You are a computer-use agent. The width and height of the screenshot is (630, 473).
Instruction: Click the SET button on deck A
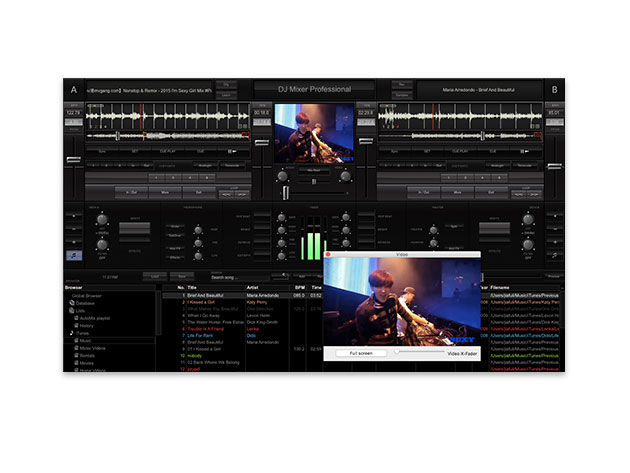(x=135, y=152)
